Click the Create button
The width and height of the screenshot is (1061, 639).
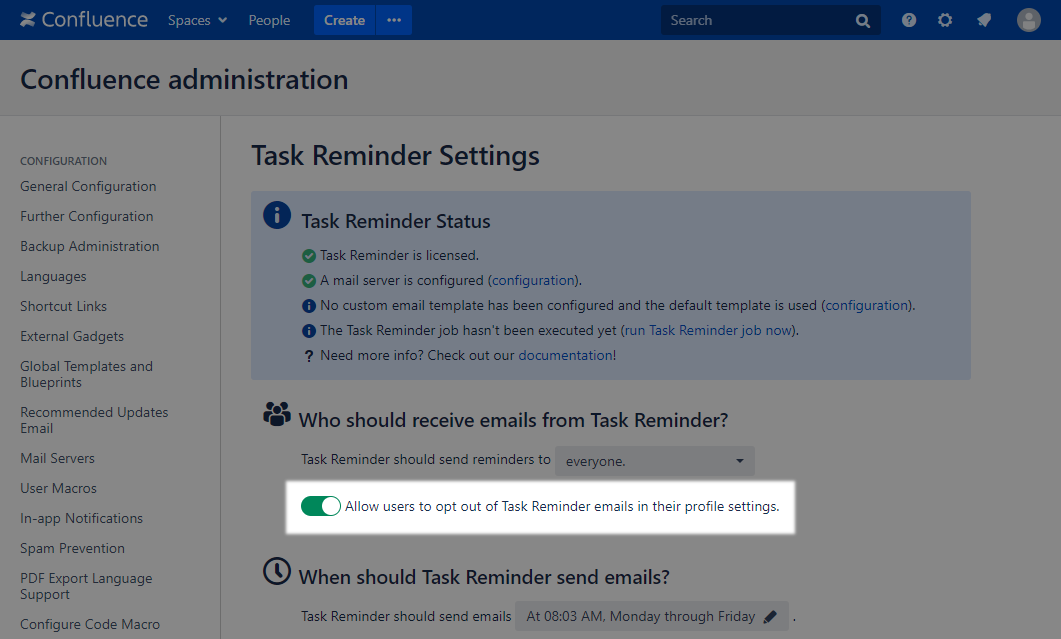pyautogui.click(x=344, y=20)
